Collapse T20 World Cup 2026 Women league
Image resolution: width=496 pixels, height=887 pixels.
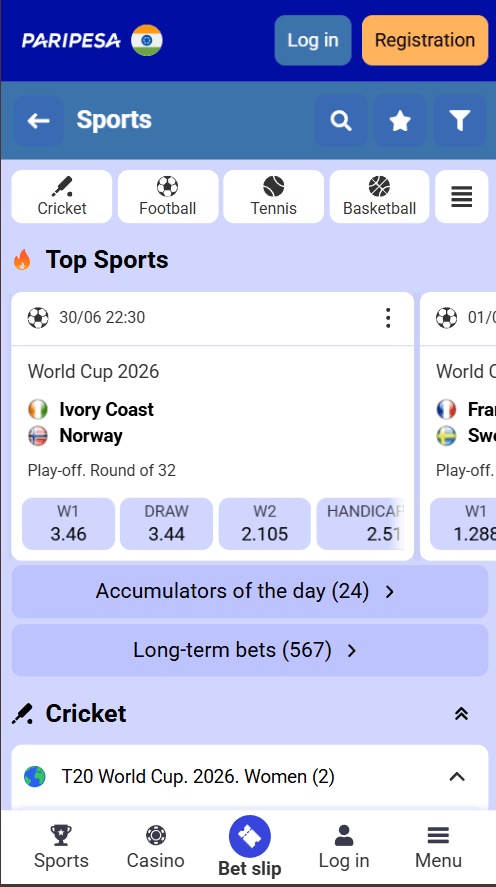[x=457, y=777]
